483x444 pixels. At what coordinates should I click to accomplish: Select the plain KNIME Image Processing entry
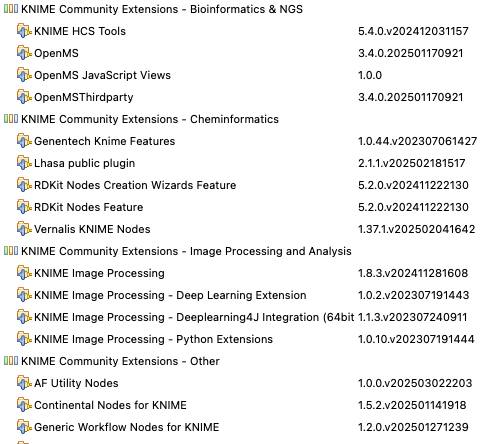point(99,273)
